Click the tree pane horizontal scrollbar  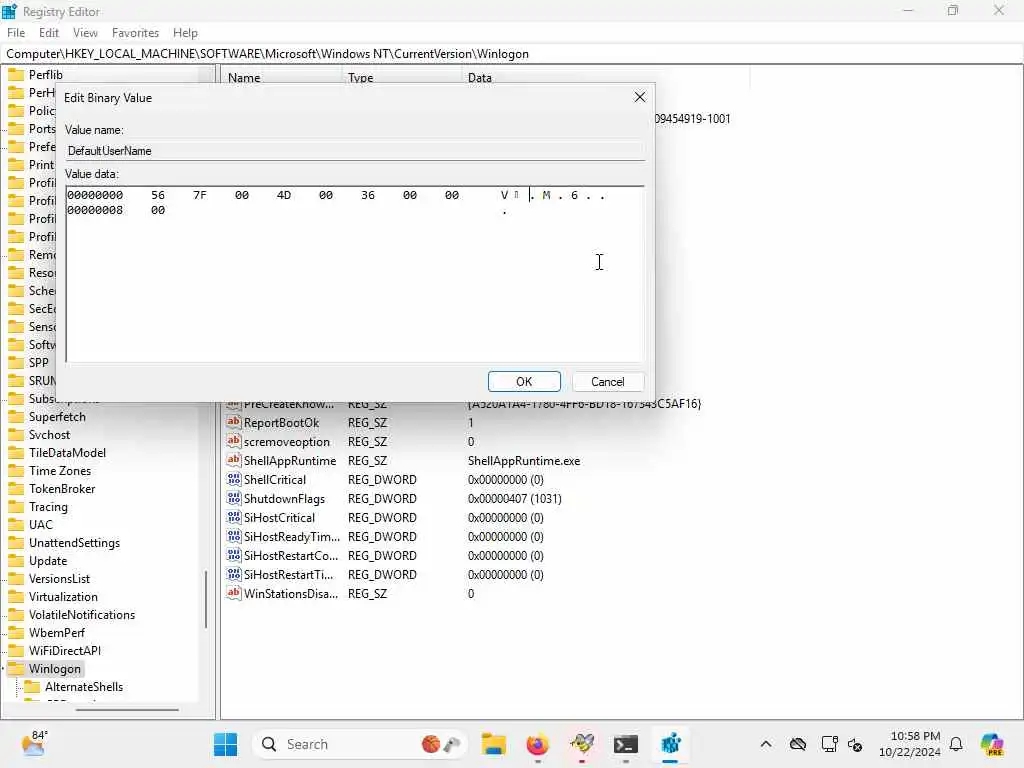pyautogui.click(x=127, y=710)
